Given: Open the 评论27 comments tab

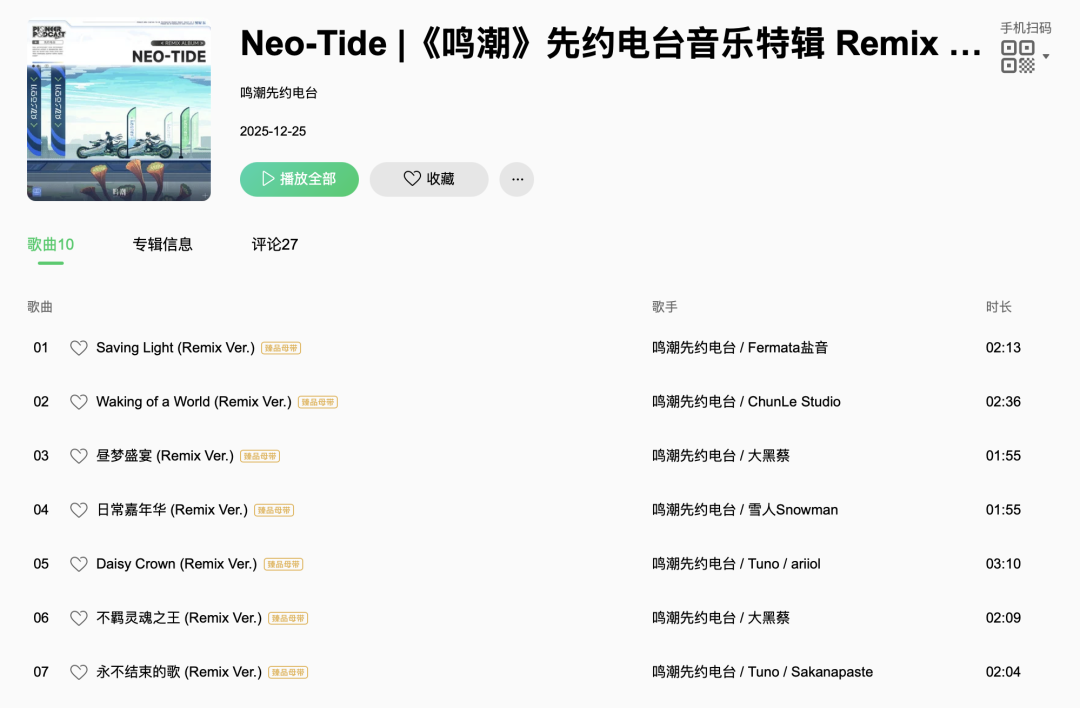Looking at the screenshot, I should (275, 244).
